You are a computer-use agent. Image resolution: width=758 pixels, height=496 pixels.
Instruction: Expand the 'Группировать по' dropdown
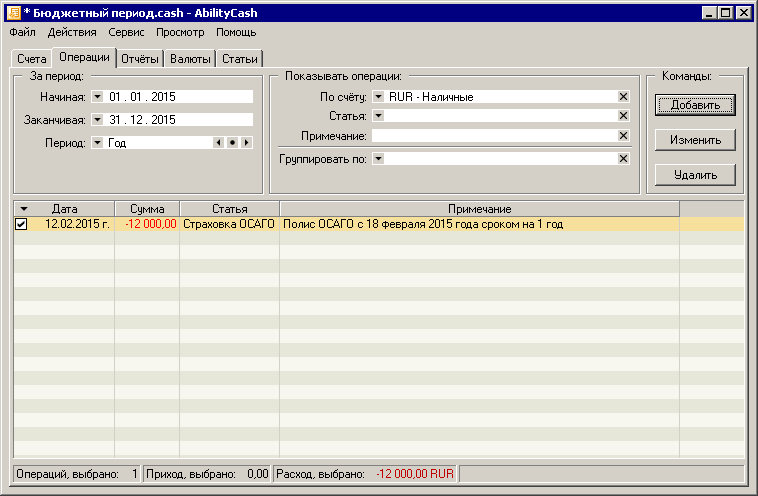pos(378,159)
